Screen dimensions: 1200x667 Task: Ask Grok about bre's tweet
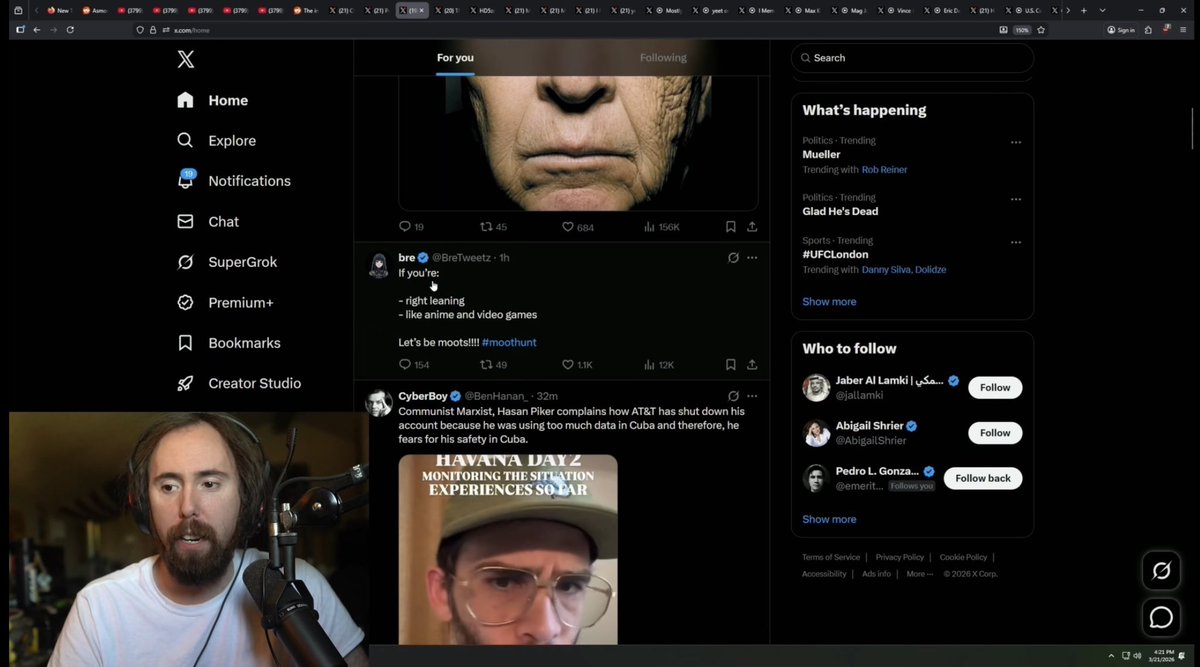pos(734,257)
